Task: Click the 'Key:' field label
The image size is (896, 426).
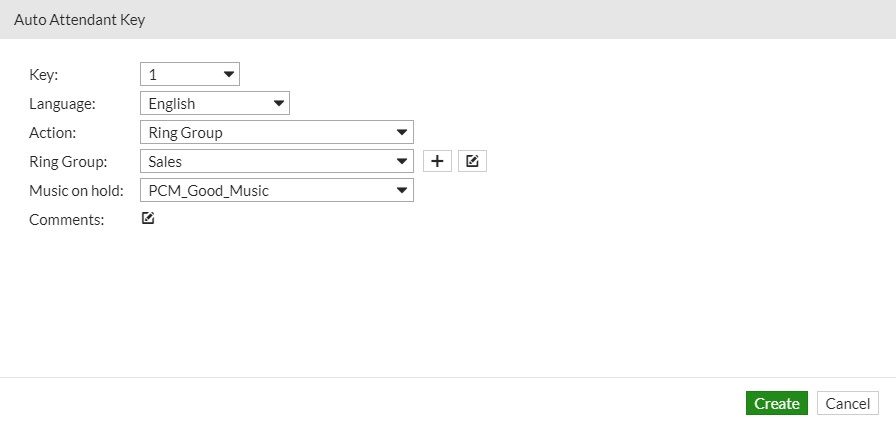Action: click(x=44, y=74)
